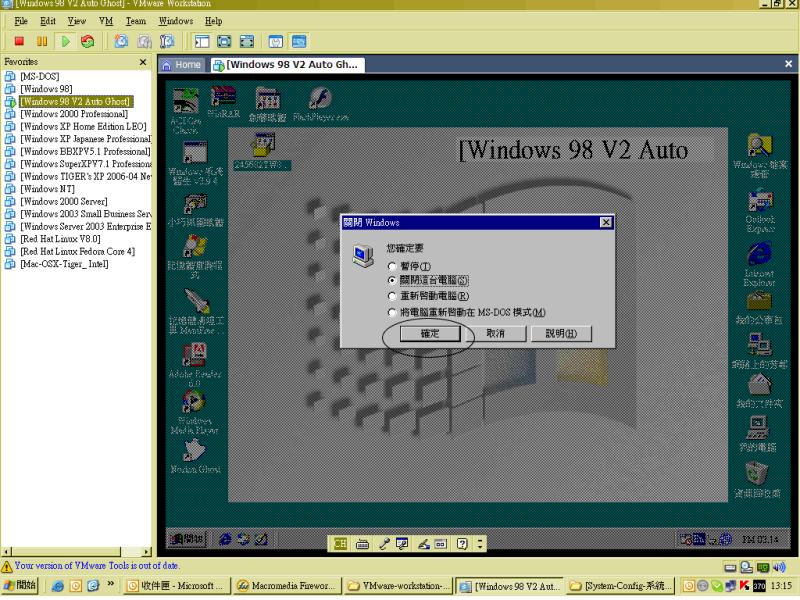Select [Windows 98] in Favorites
Image resolution: width=800 pixels, height=600 pixels.
tap(46, 89)
